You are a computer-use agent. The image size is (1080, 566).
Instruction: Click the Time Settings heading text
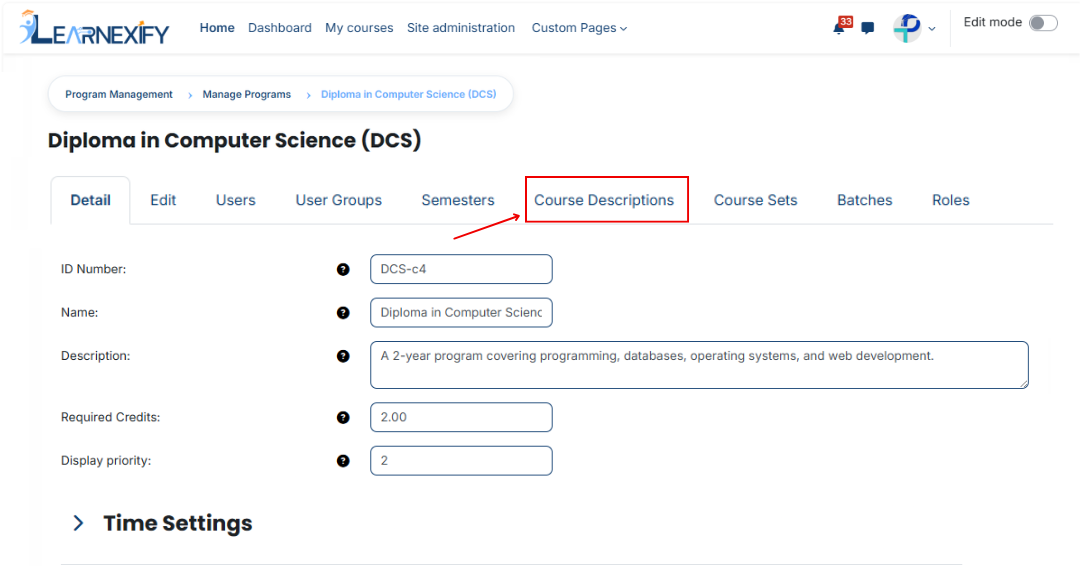178,523
